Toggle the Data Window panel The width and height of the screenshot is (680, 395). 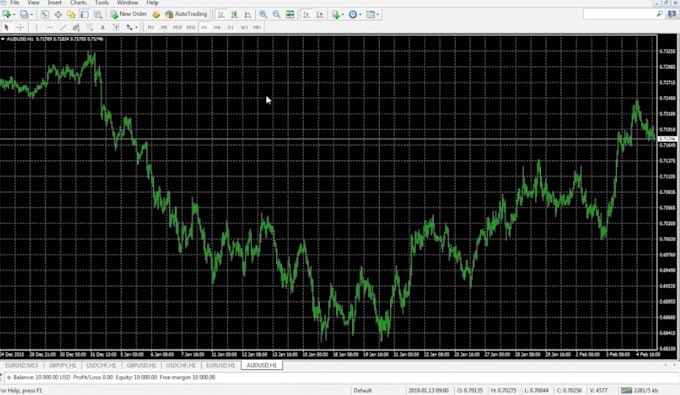click(x=58, y=14)
